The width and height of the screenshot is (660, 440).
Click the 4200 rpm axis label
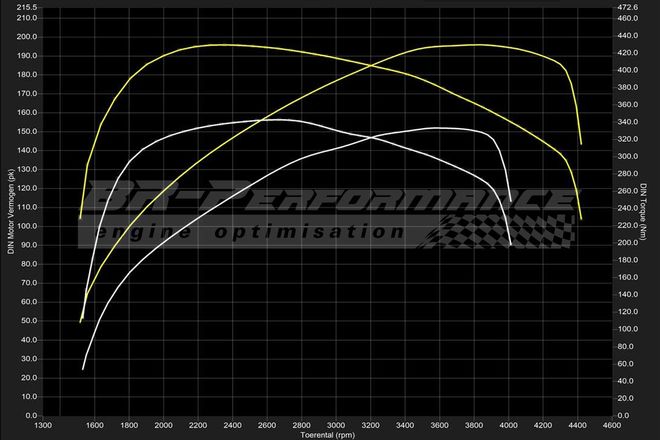tap(543, 426)
